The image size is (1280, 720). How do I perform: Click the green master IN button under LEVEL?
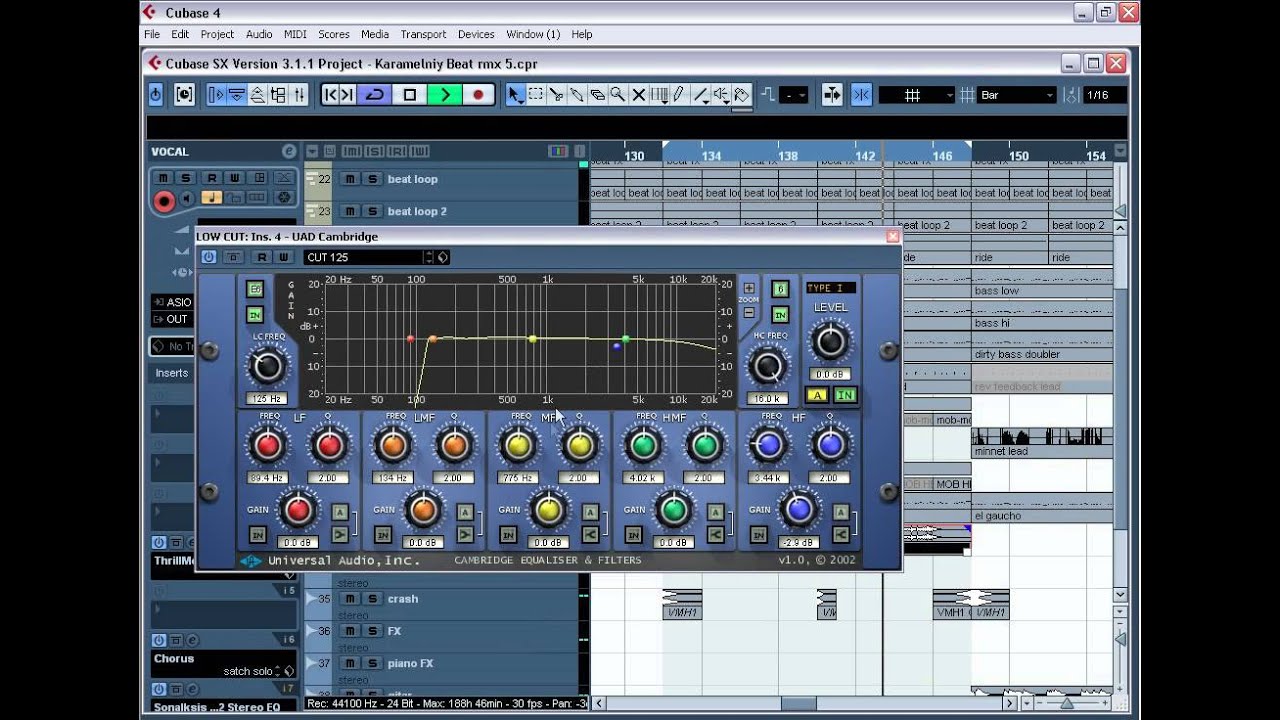click(845, 395)
